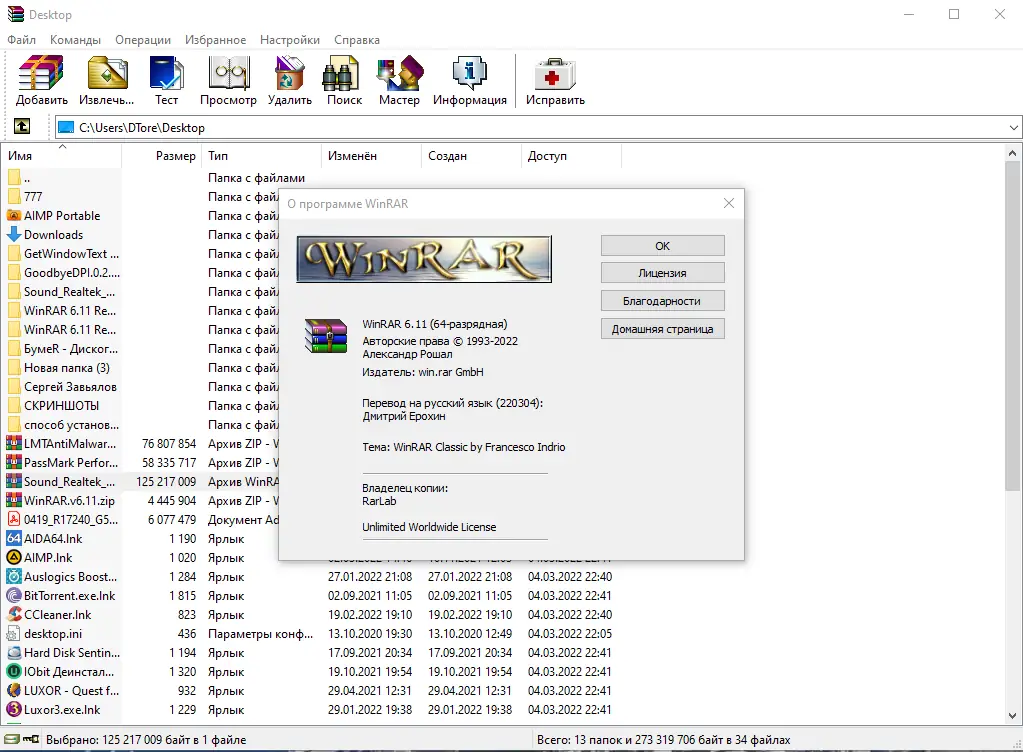
Task: Sort by the Имя column header
Action: click(61, 156)
